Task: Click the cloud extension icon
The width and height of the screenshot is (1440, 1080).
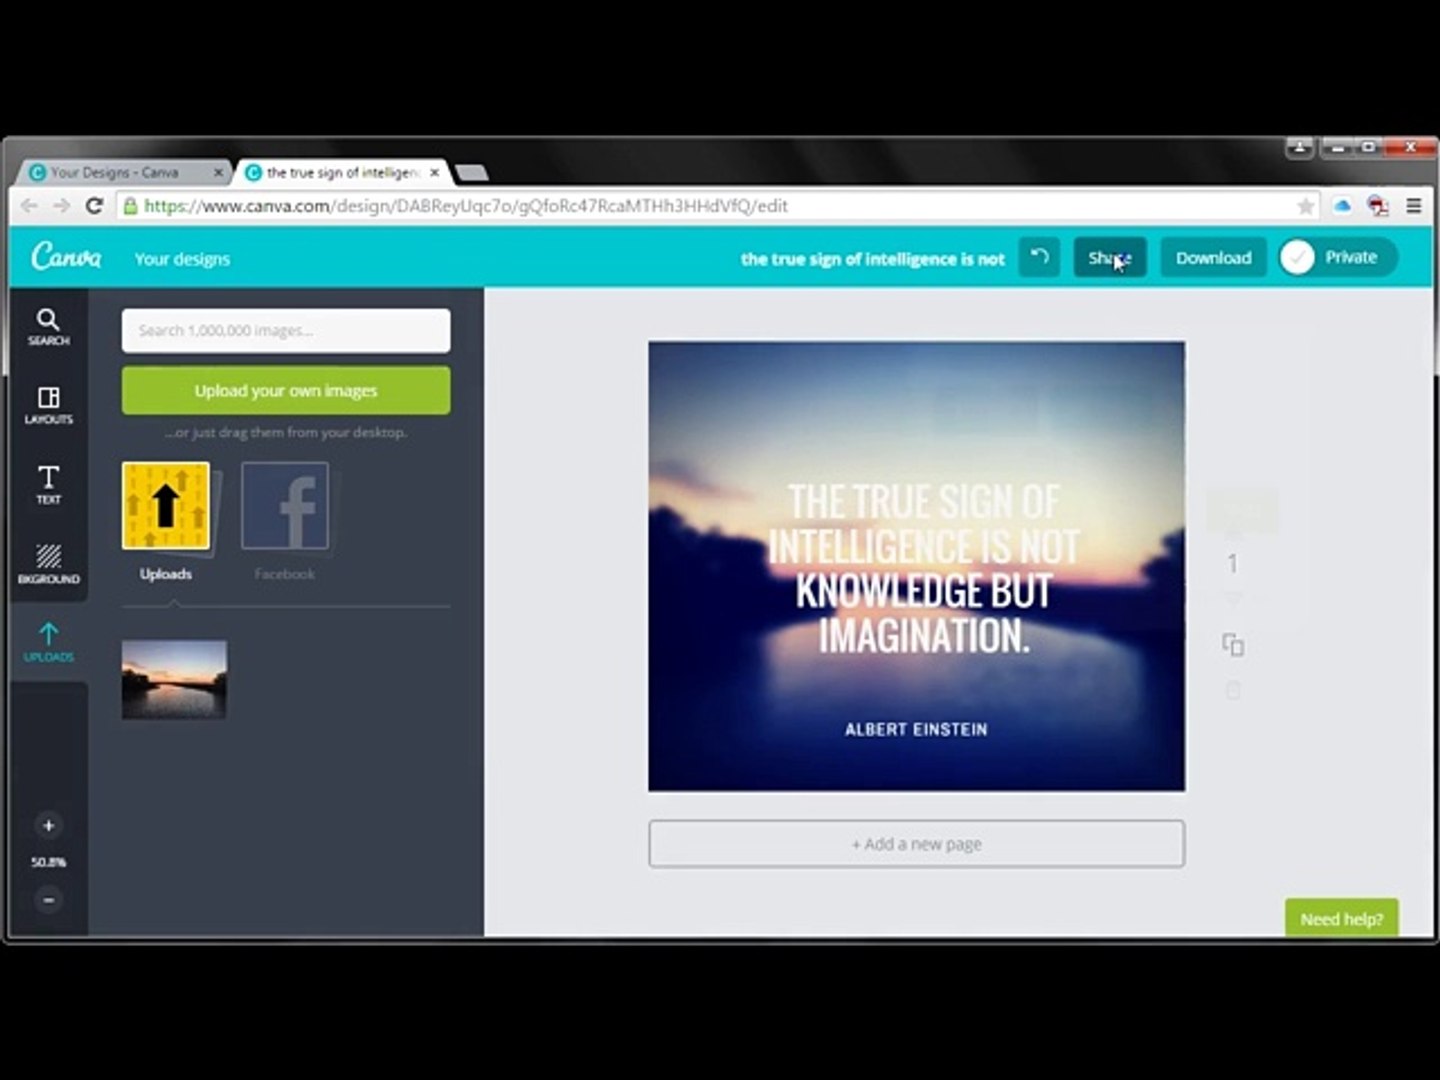Action: 1342,206
